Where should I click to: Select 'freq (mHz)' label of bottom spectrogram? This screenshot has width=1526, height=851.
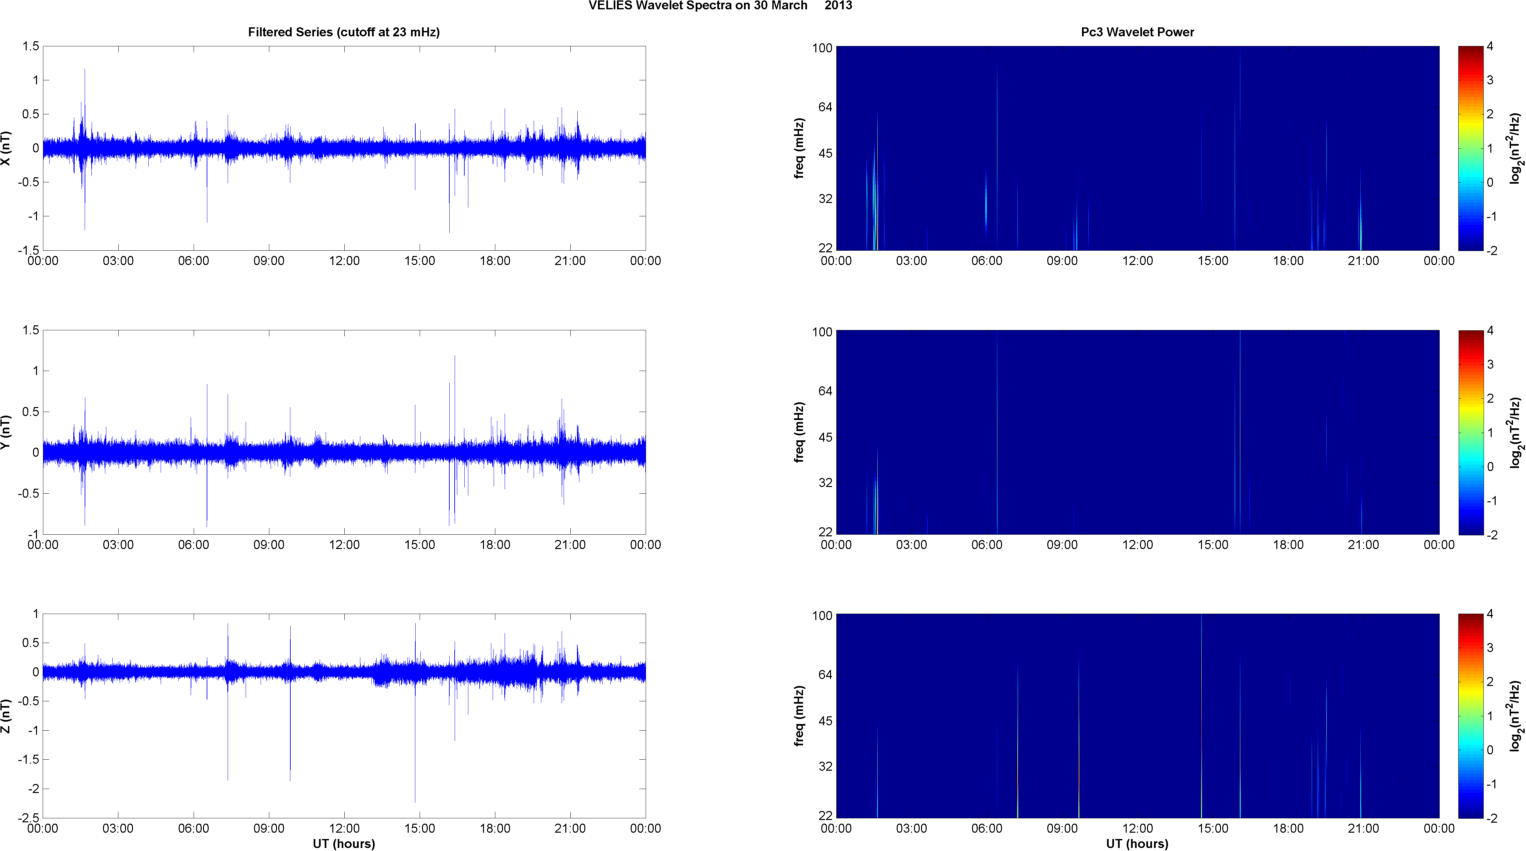point(800,716)
